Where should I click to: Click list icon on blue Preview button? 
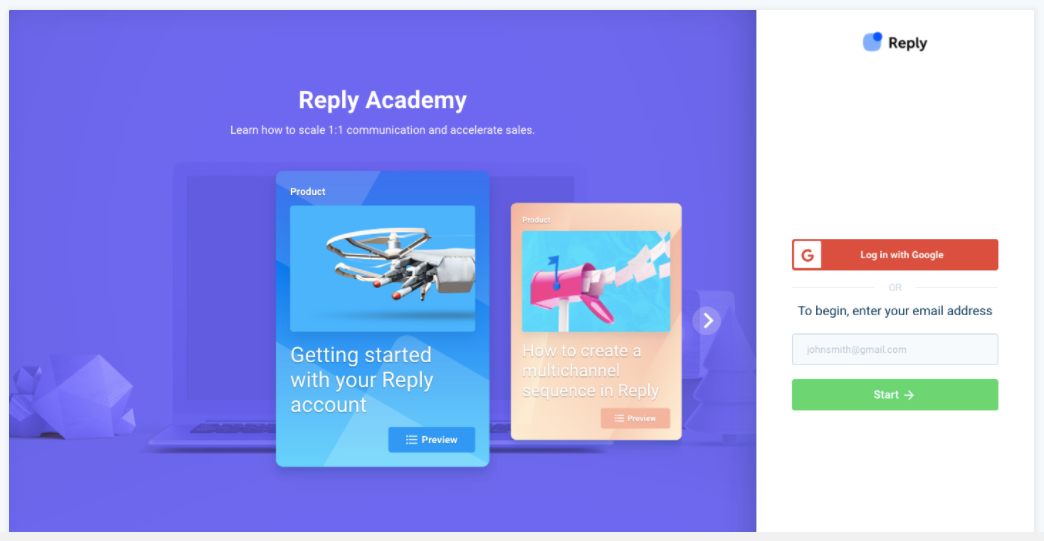411,440
